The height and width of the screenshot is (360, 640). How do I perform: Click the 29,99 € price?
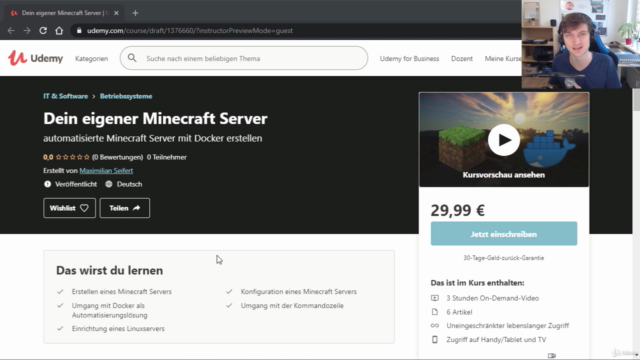pyautogui.click(x=458, y=211)
